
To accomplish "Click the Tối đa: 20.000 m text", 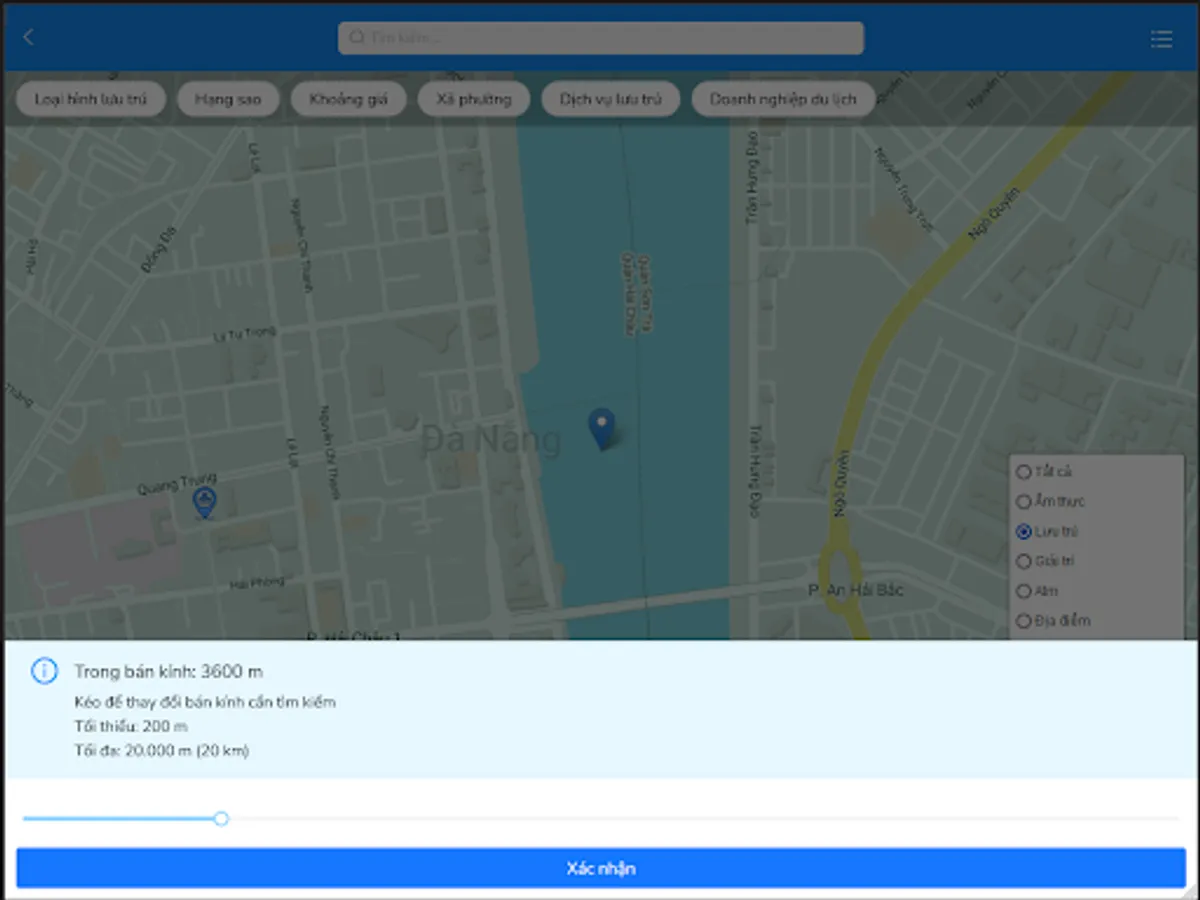I will click(161, 750).
